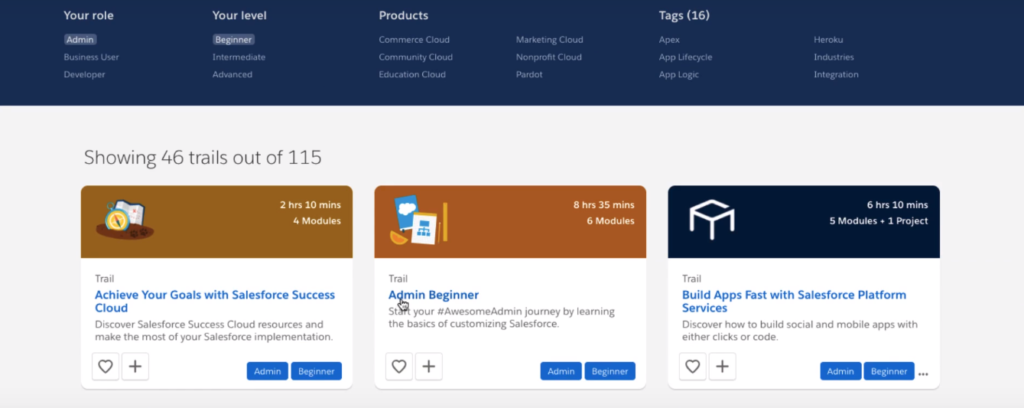Viewport: 1024px width, 408px height.
Task: Click Admin tag on Achieve Your Goals card
Action: (267, 371)
